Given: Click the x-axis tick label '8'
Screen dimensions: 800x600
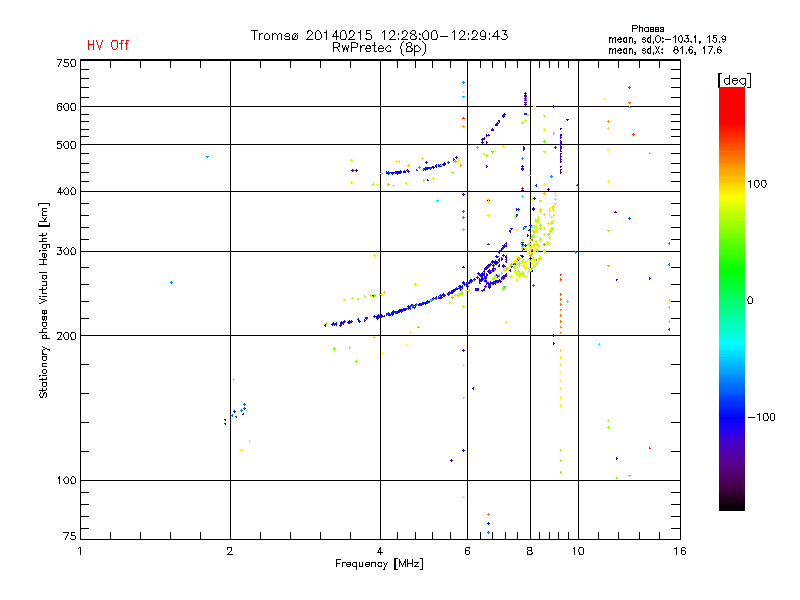Looking at the screenshot, I should click(530, 551).
